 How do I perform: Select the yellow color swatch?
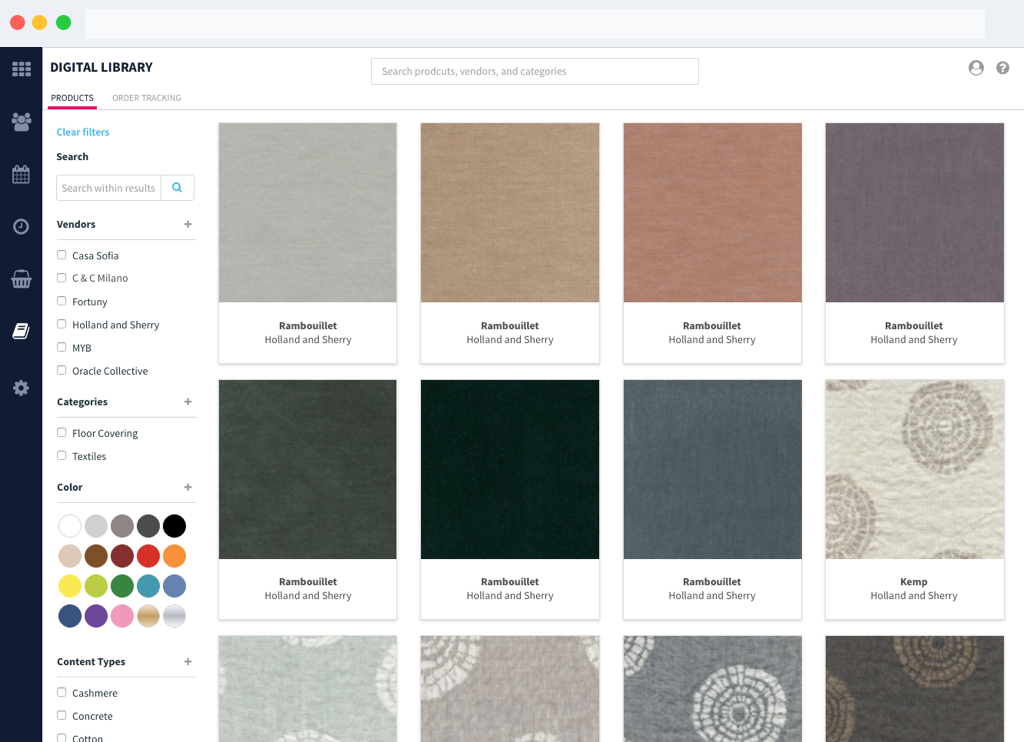click(70, 586)
